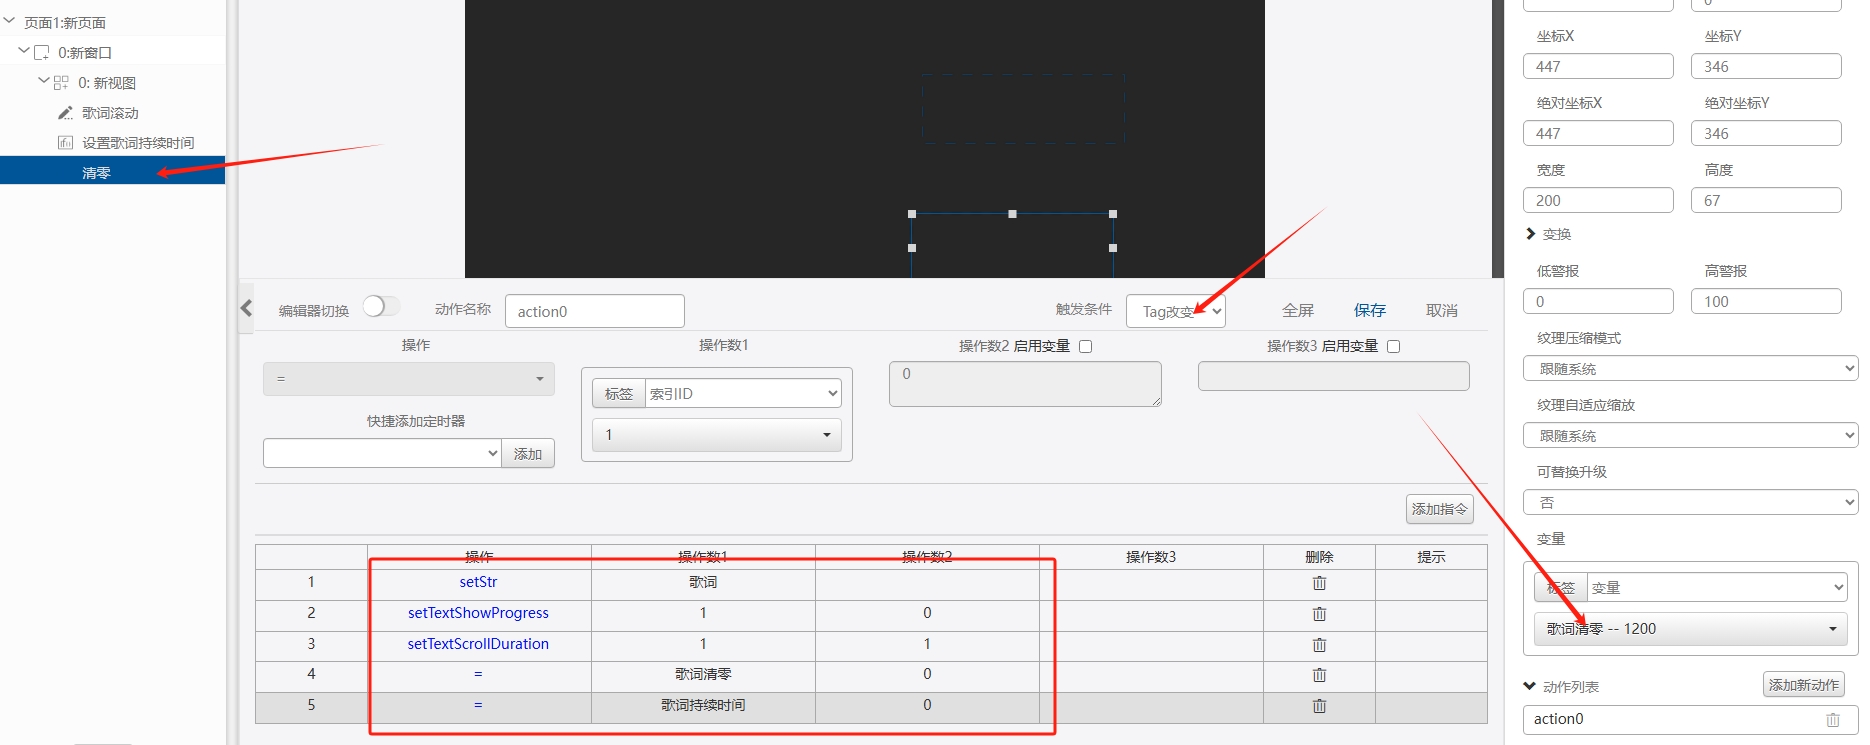Toggle the 编辑器切换 switch
Image resolution: width=1870 pixels, height=745 pixels.
[x=381, y=306]
